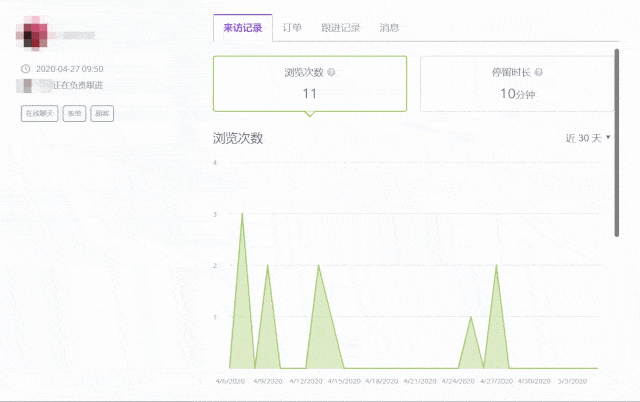Click the 10分钟 duration value

coord(518,94)
